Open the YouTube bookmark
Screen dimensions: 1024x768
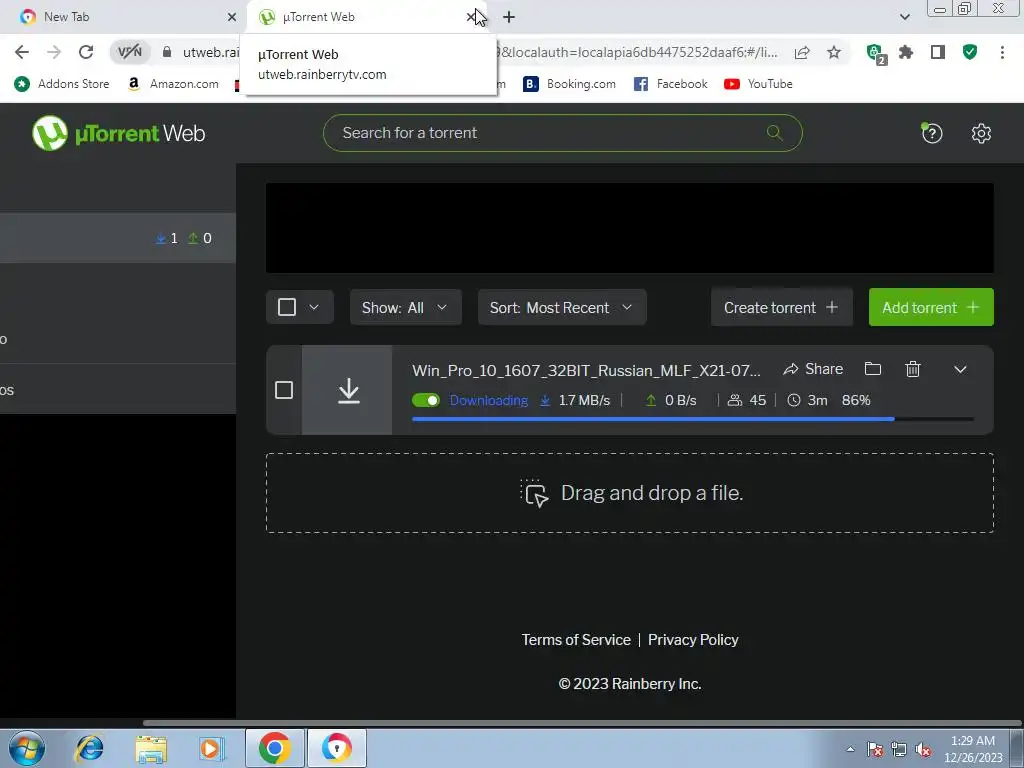pos(758,84)
